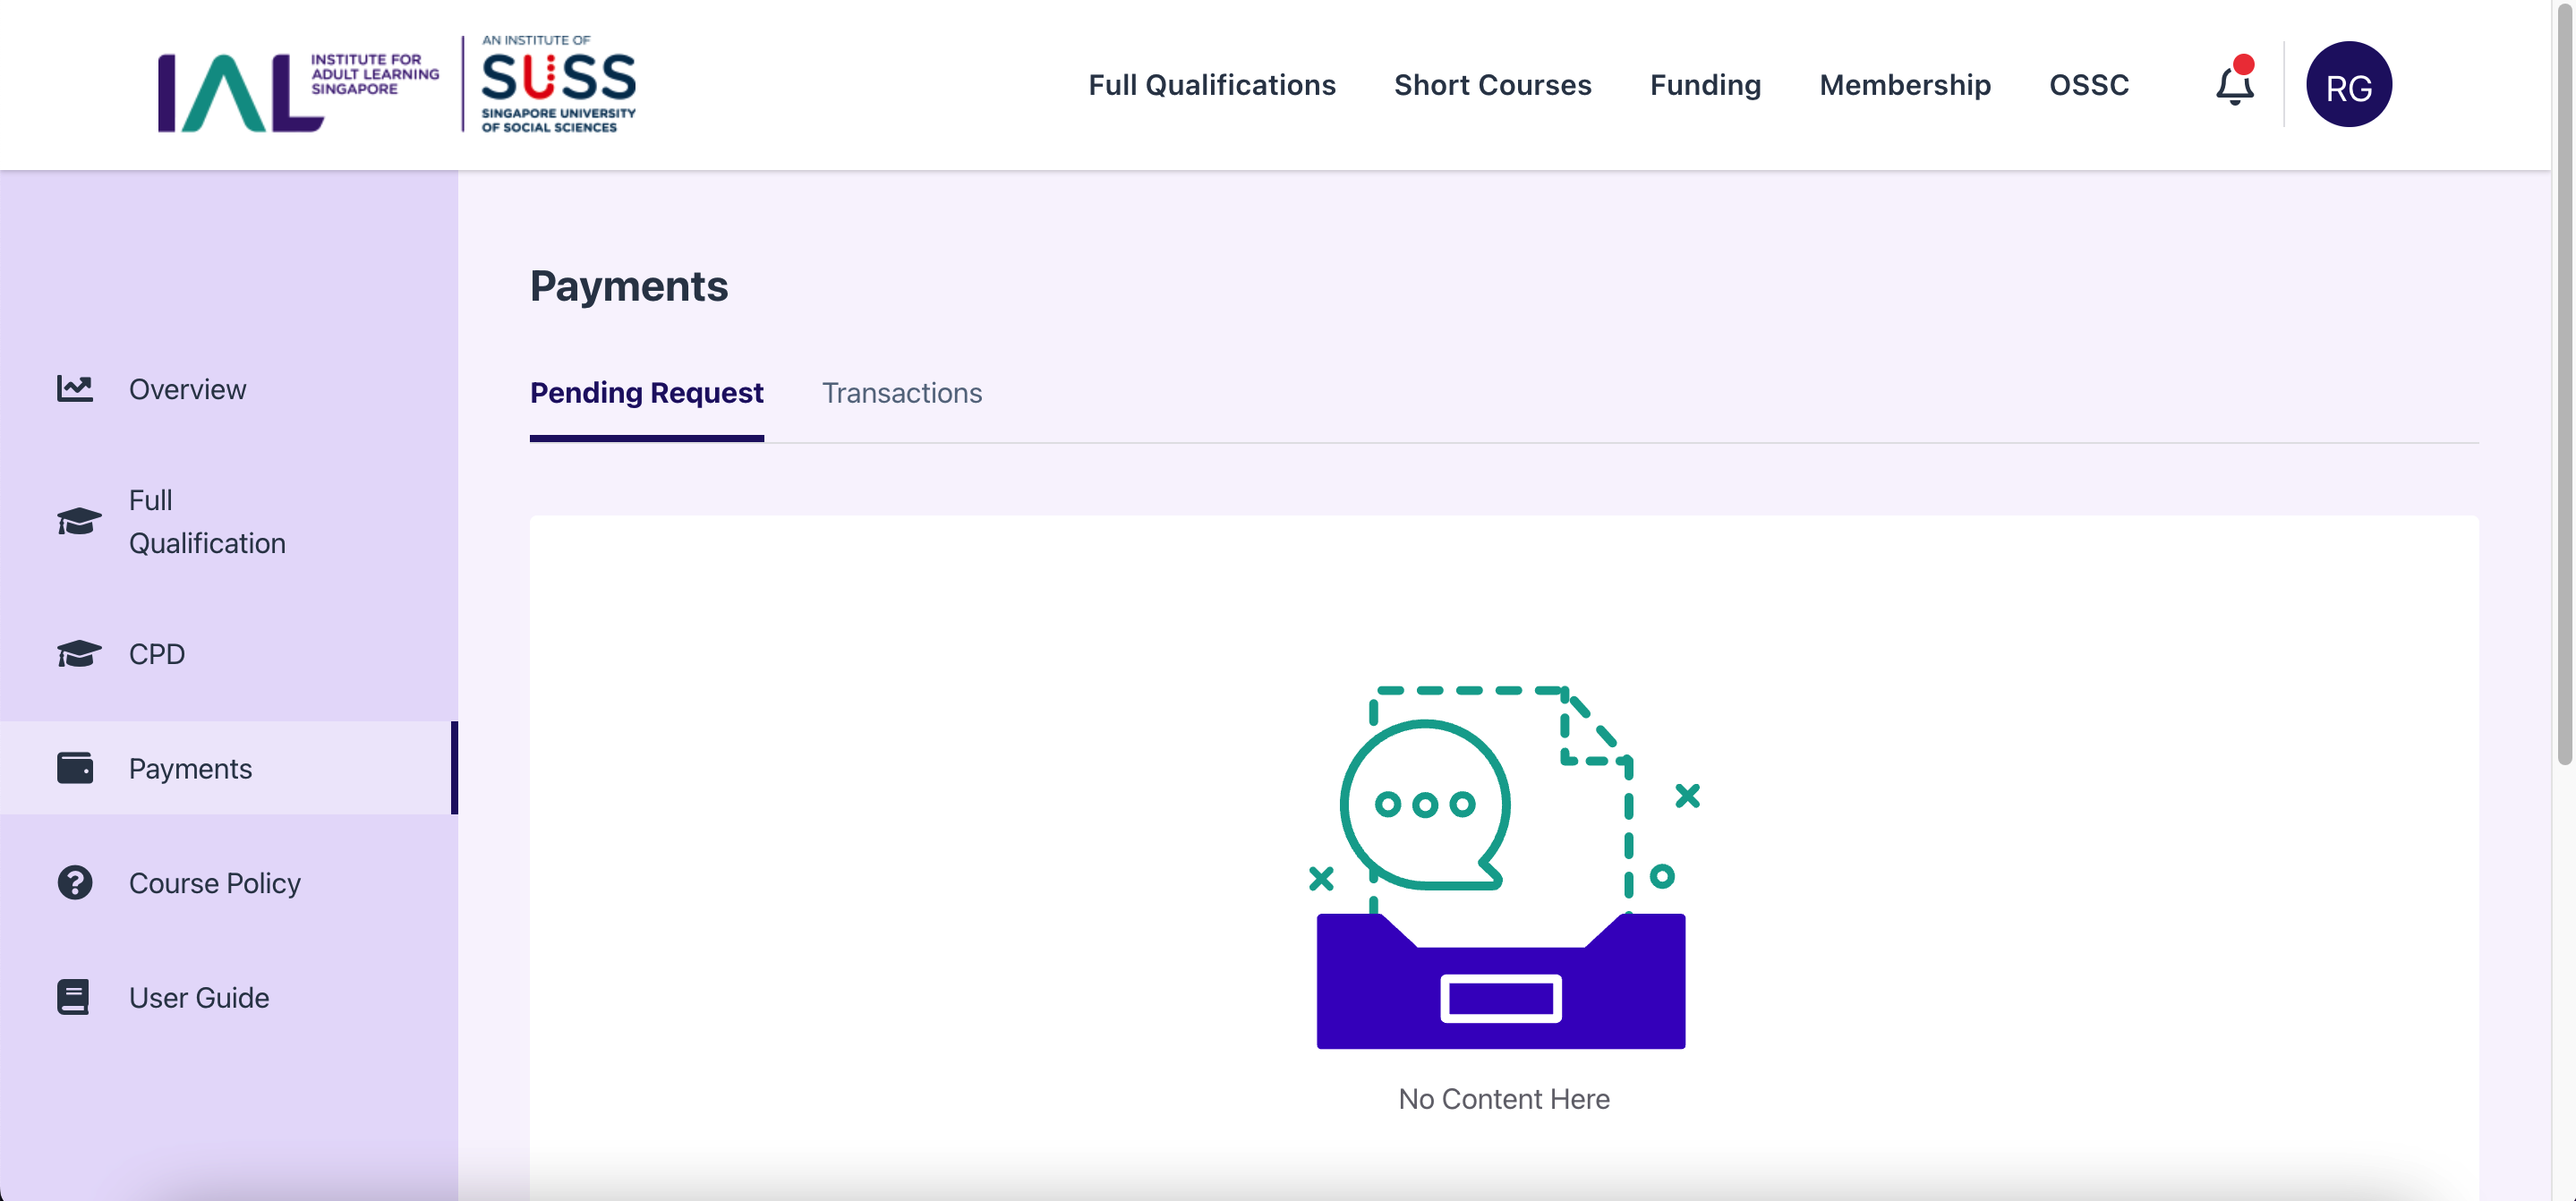Click the empty inbox illustration
Screen dimensions: 2576x1201
1503,866
